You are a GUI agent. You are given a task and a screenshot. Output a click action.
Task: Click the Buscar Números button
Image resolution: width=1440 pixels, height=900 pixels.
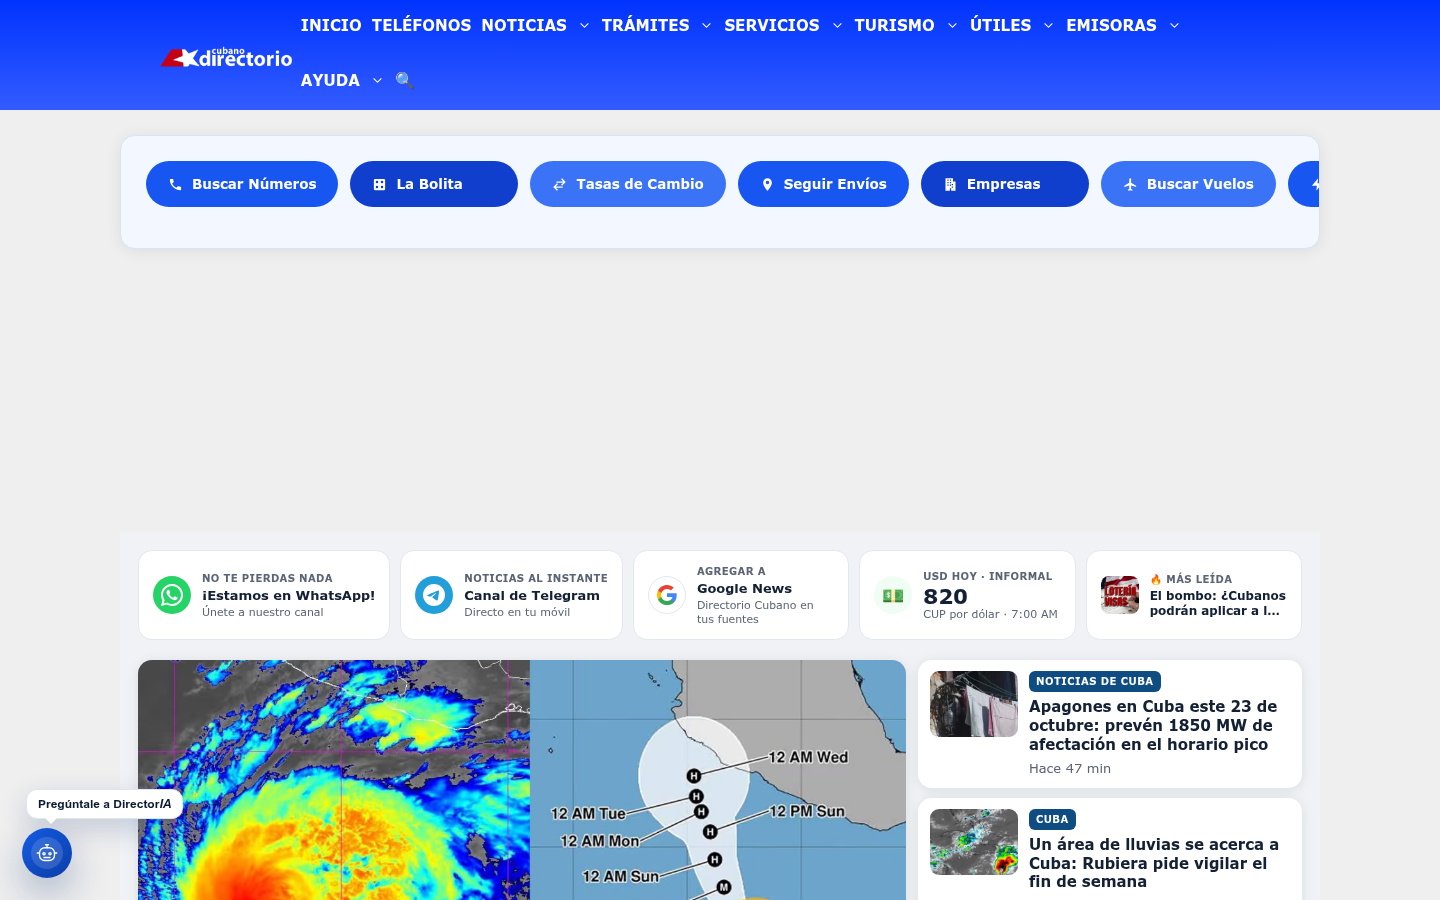pyautogui.click(x=242, y=184)
